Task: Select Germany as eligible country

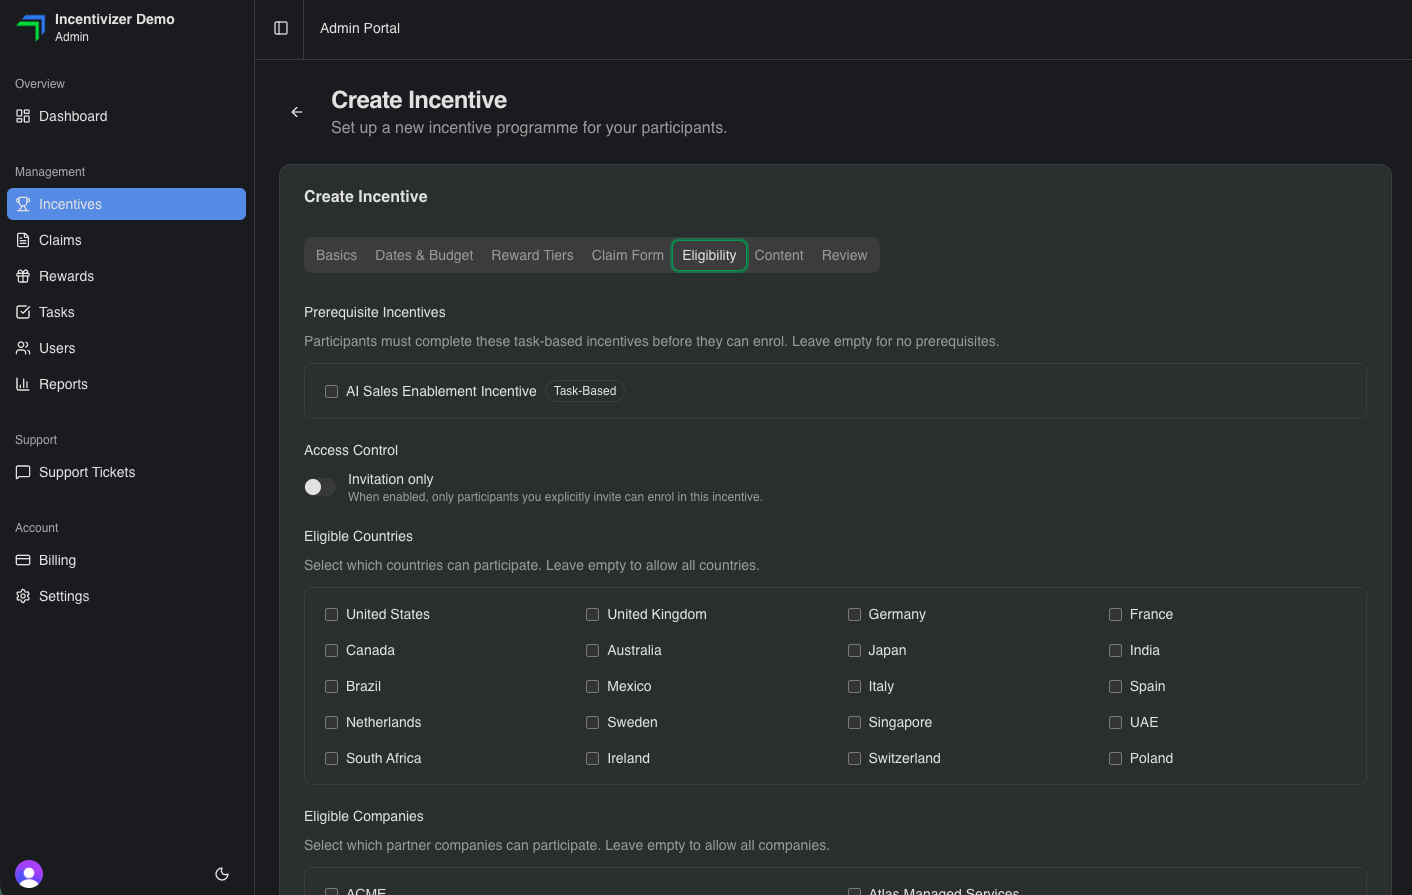Action: click(854, 614)
